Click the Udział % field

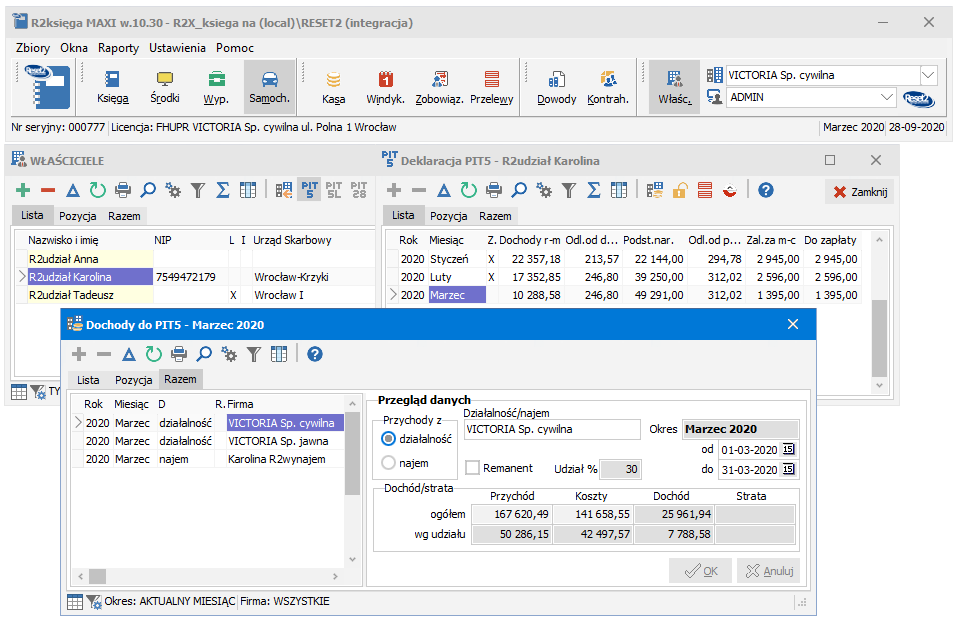click(620, 469)
